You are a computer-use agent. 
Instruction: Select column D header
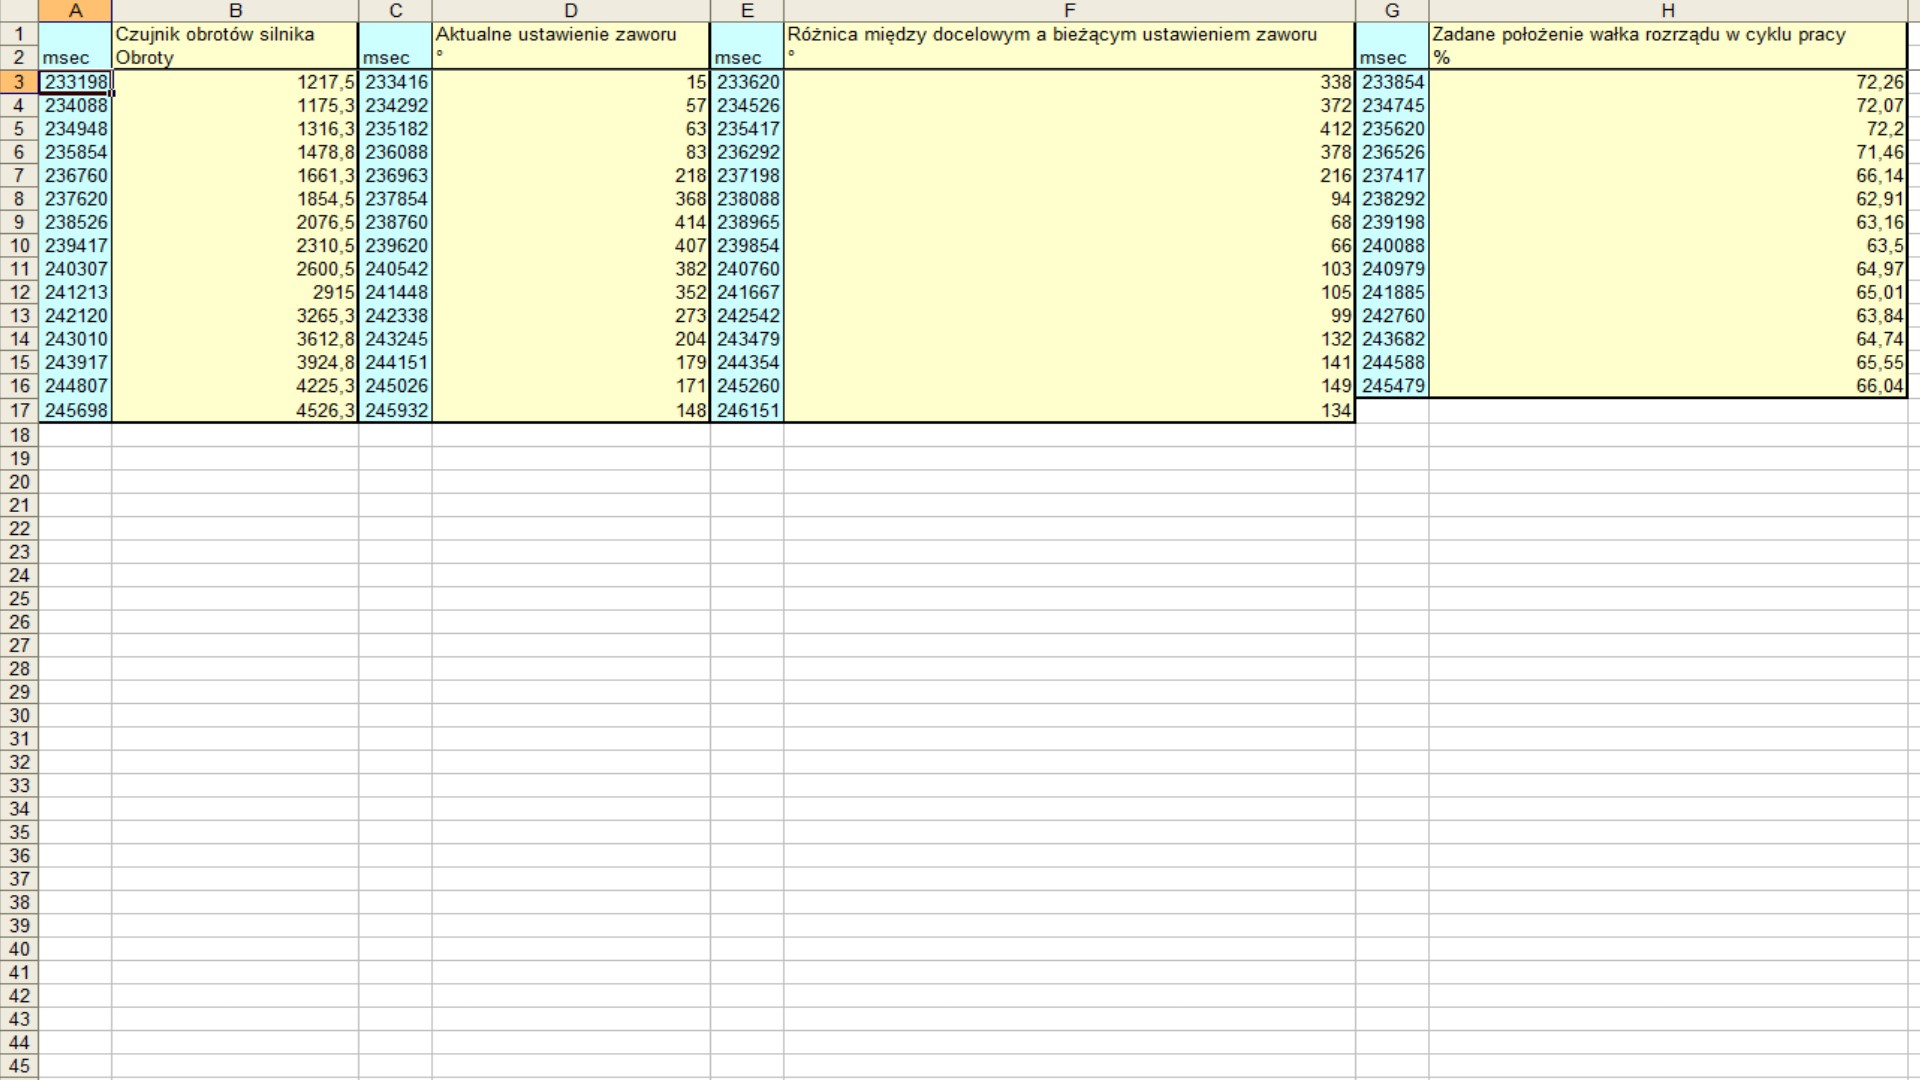571,11
